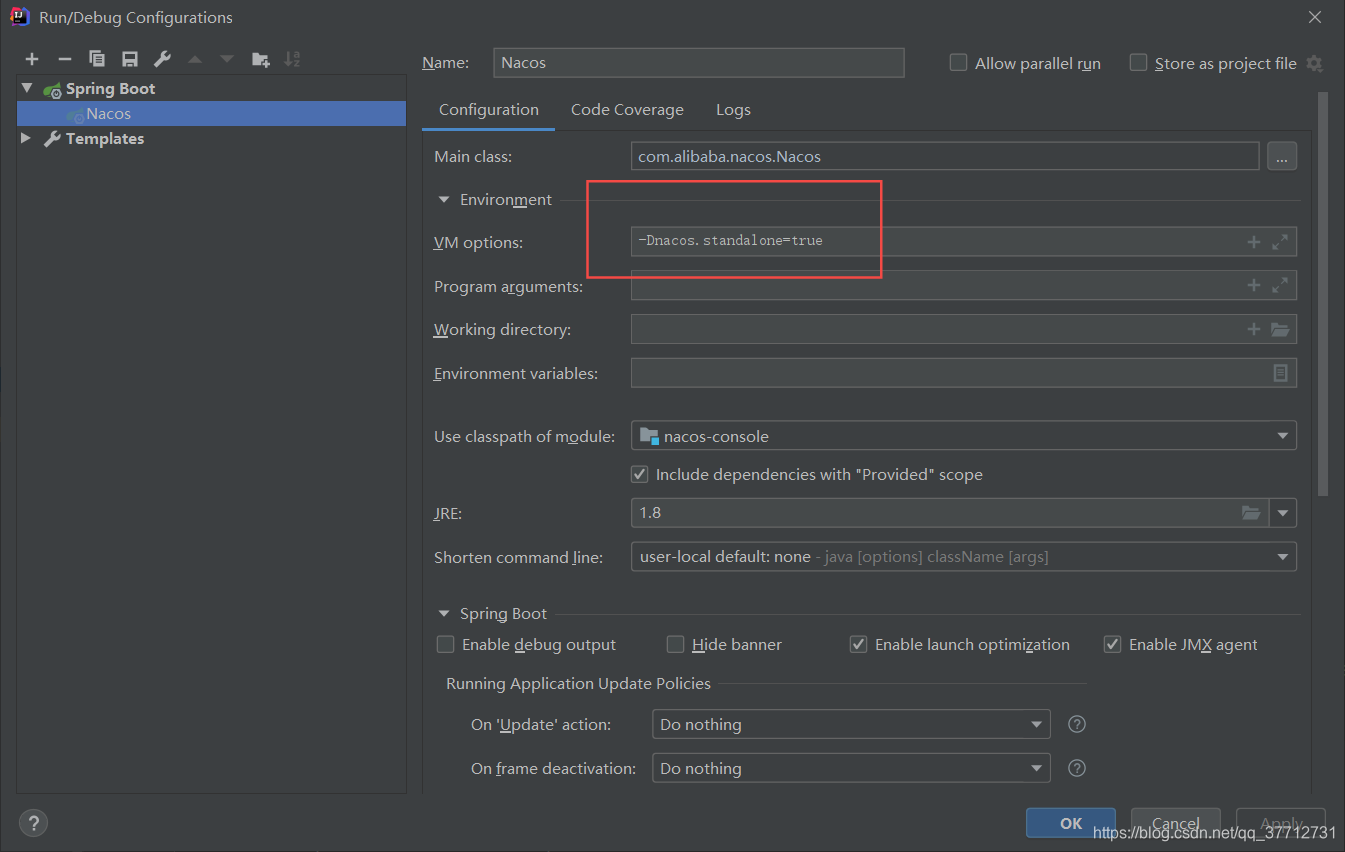Switch to the Code Coverage tab

(627, 110)
